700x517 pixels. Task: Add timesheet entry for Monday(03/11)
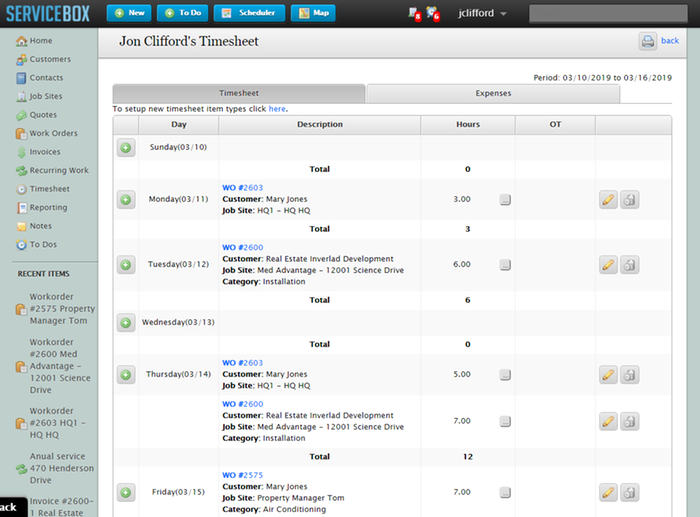coord(126,200)
